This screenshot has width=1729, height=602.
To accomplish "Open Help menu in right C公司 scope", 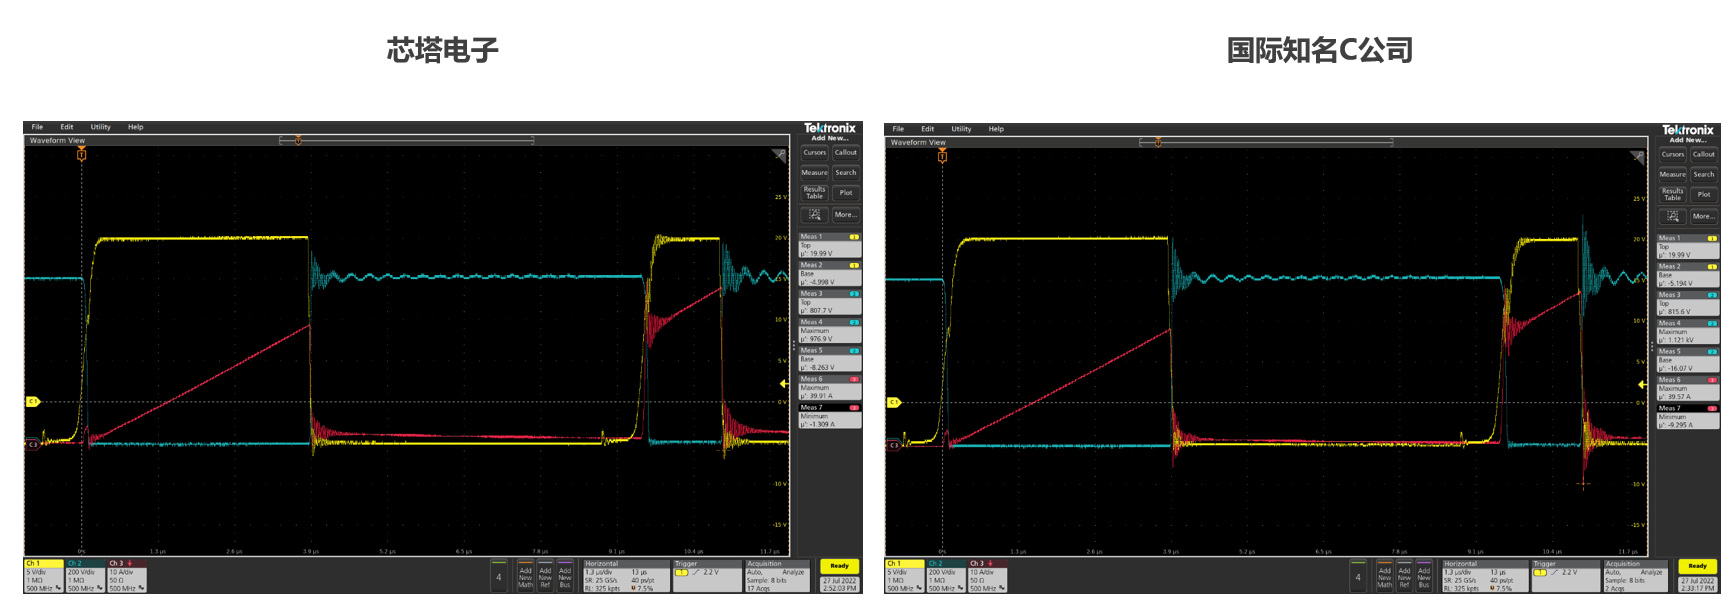I will 996,129.
